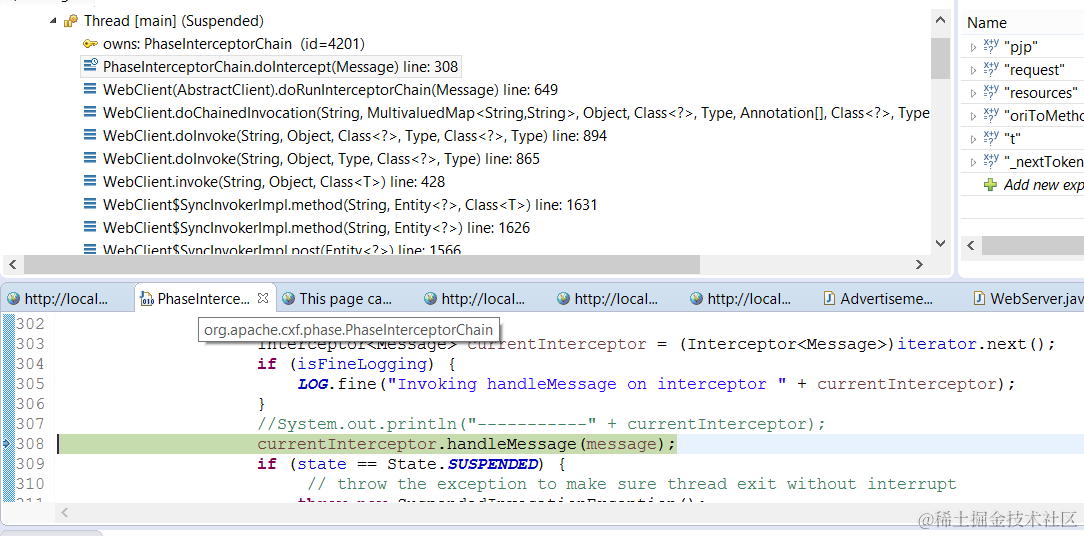The width and height of the screenshot is (1084, 536).
Task: Expand the "pjp" expression
Action: point(973,47)
